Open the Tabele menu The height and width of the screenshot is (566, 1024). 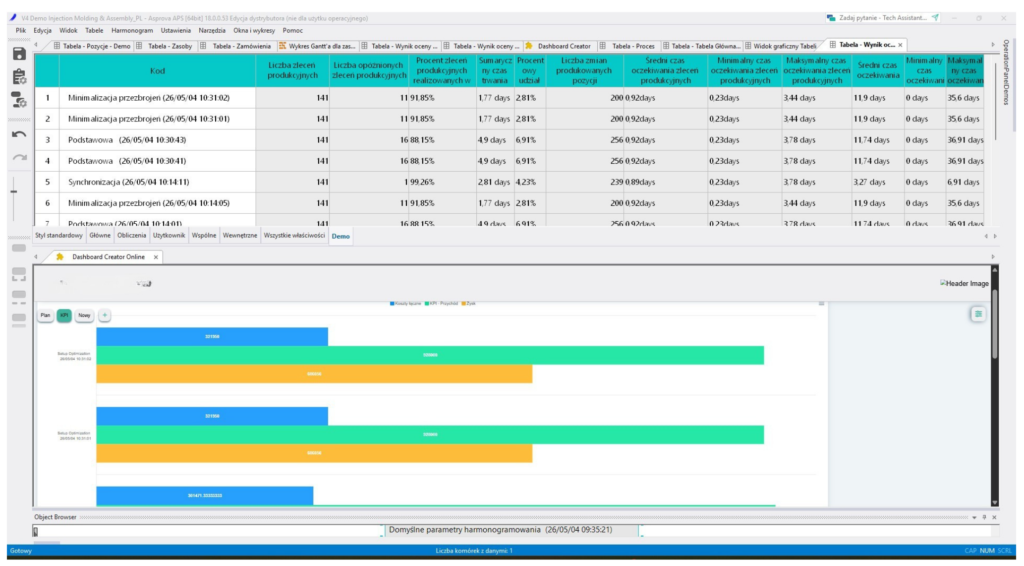point(94,31)
